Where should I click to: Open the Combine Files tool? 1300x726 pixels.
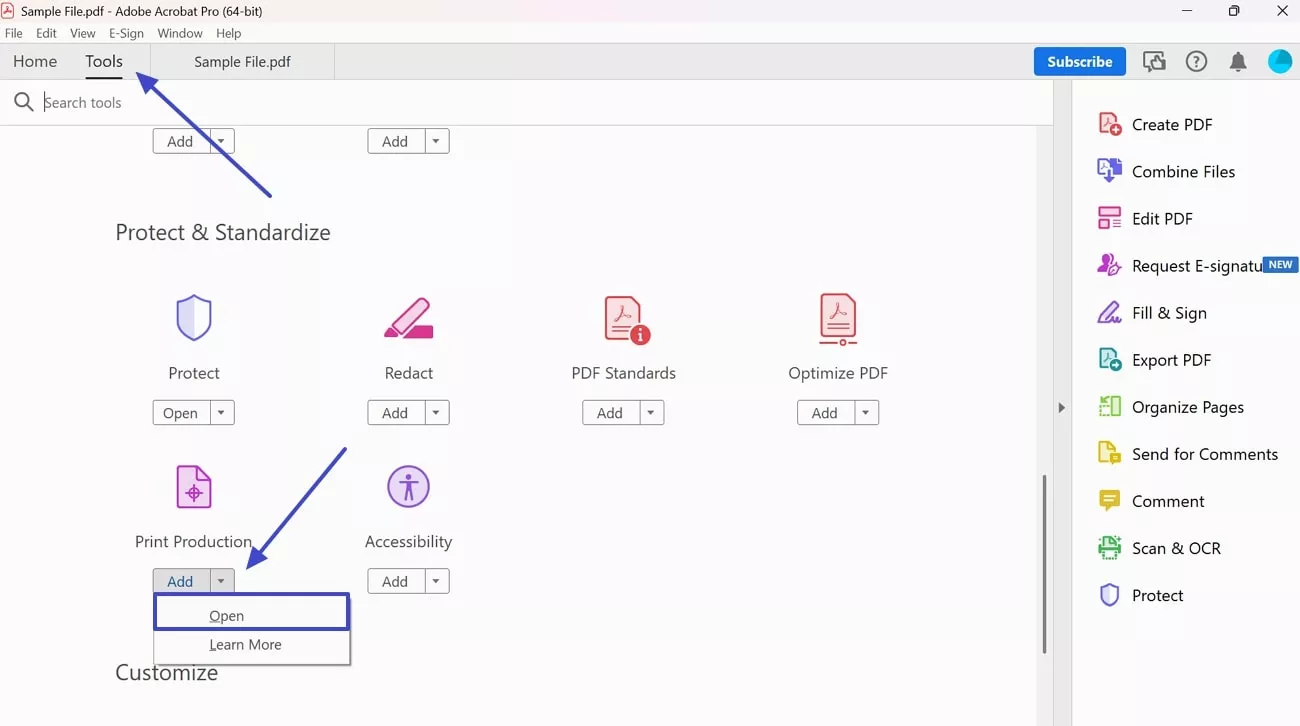[x=1182, y=171]
